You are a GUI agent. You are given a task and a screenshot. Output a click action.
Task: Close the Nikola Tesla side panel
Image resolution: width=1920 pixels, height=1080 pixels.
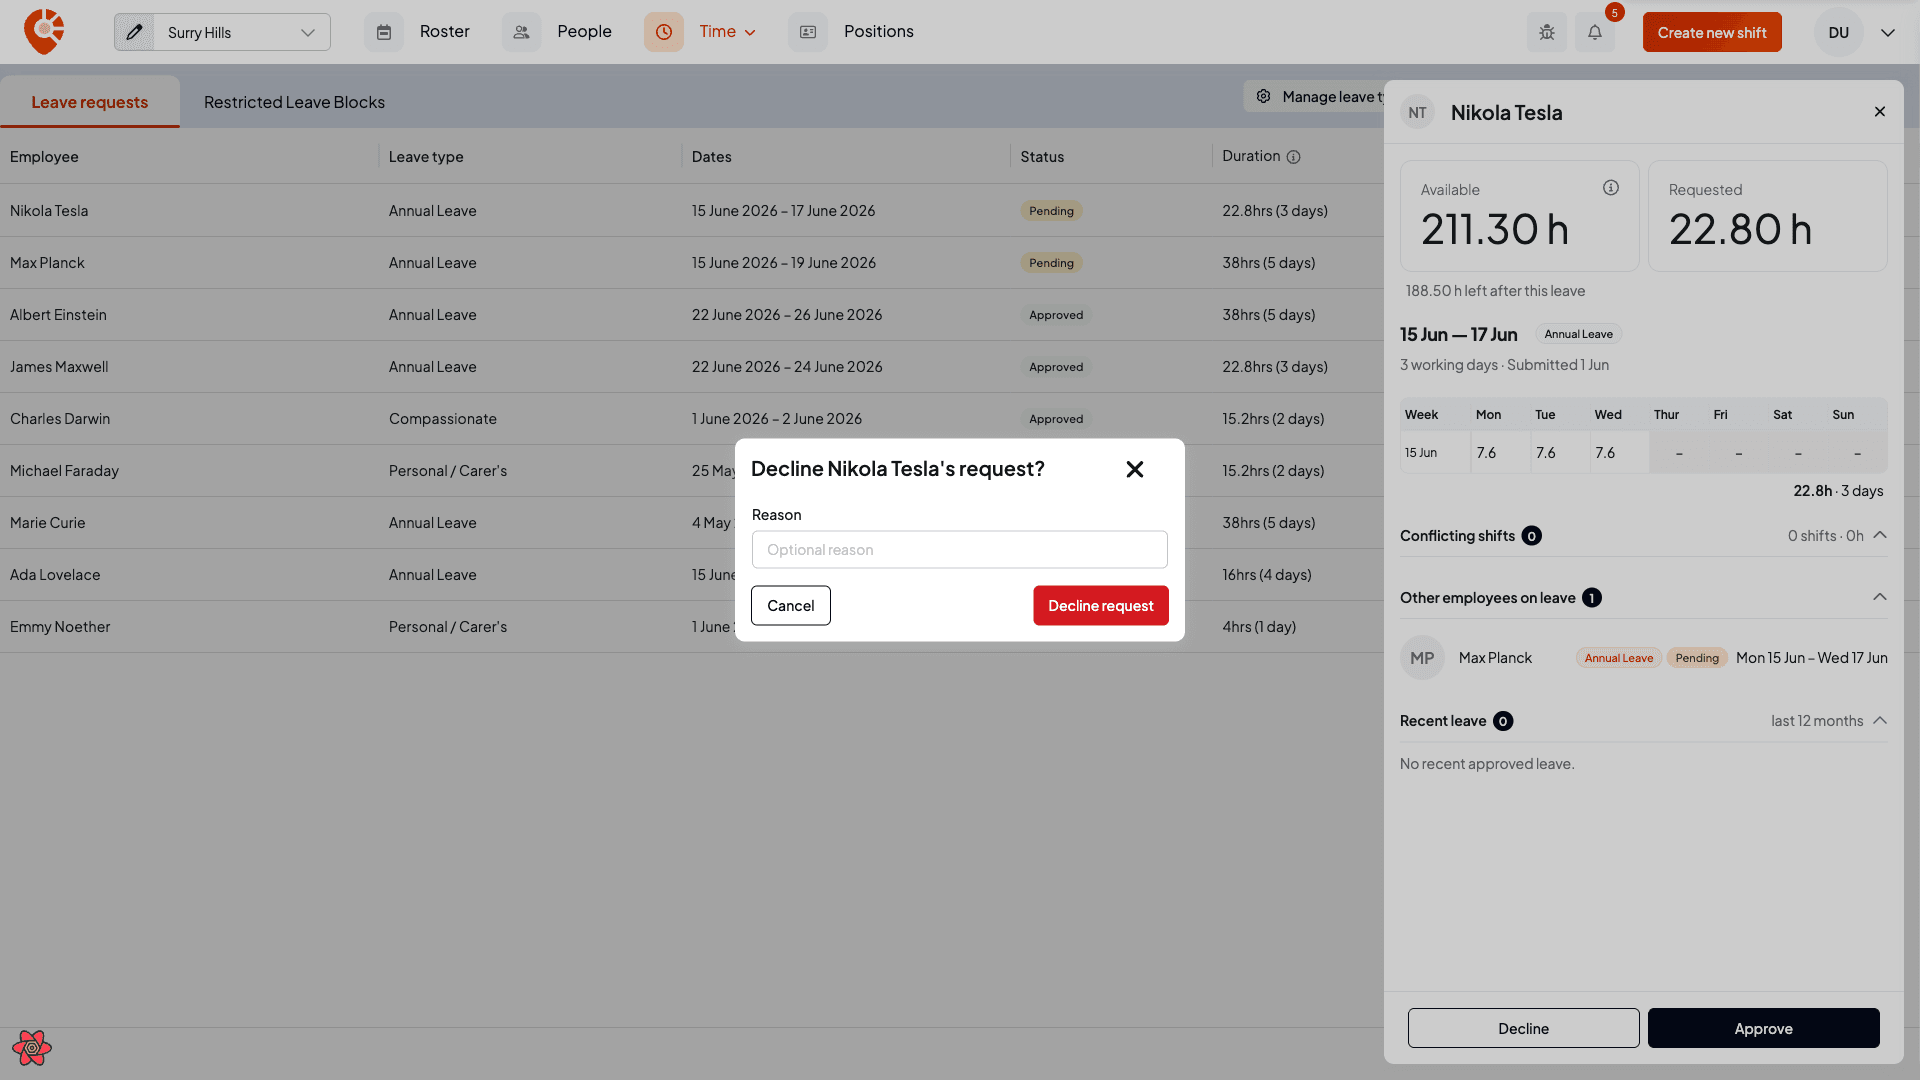1880,111
